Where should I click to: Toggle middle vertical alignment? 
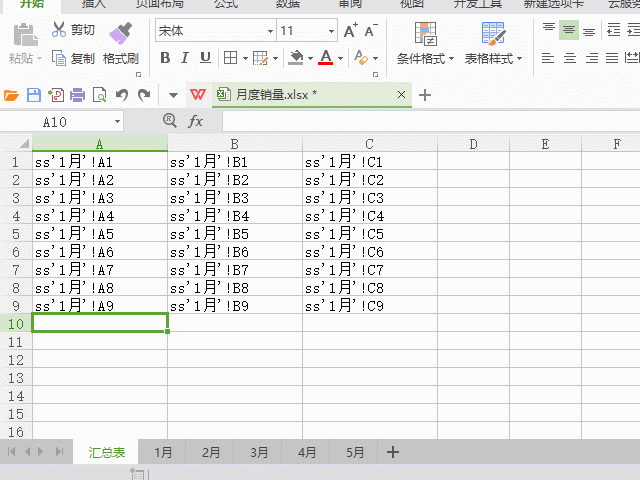pos(569,30)
